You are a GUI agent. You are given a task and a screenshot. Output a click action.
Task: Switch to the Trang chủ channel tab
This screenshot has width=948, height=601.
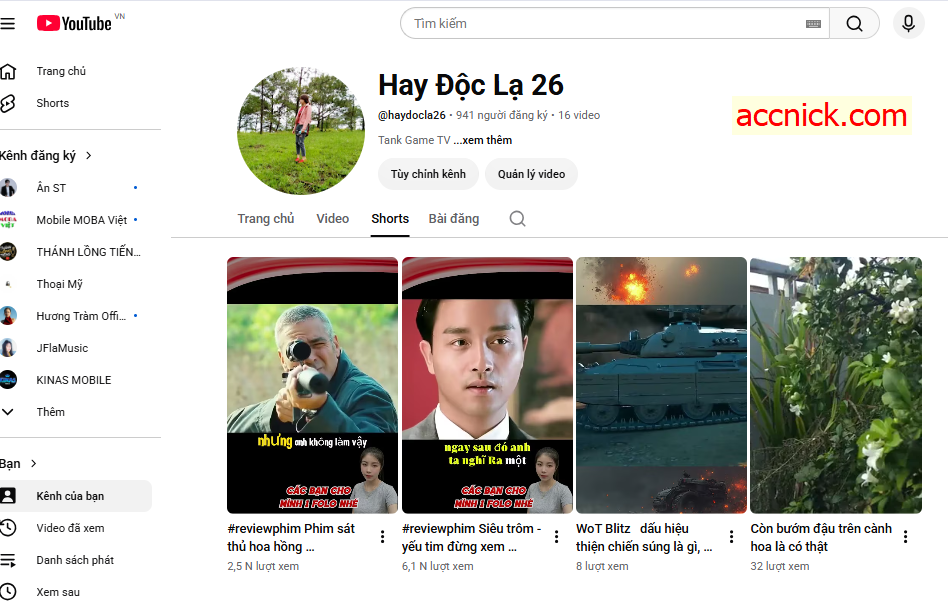click(265, 219)
